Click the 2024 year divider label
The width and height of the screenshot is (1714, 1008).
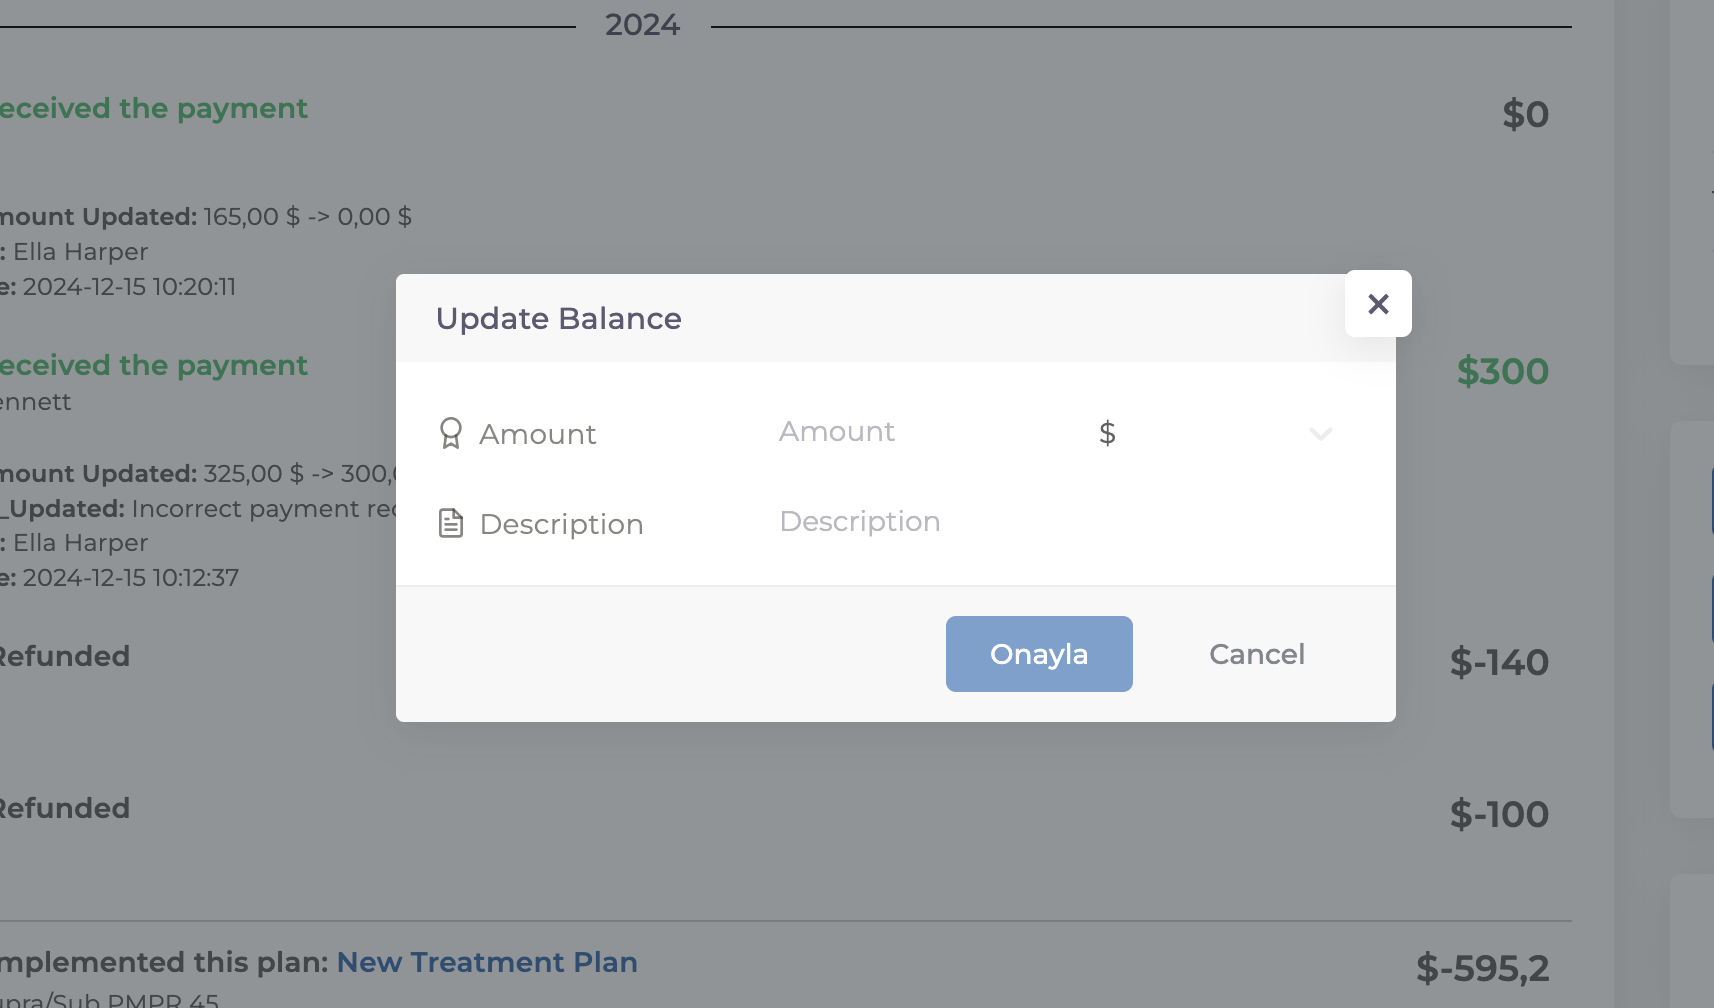point(642,25)
